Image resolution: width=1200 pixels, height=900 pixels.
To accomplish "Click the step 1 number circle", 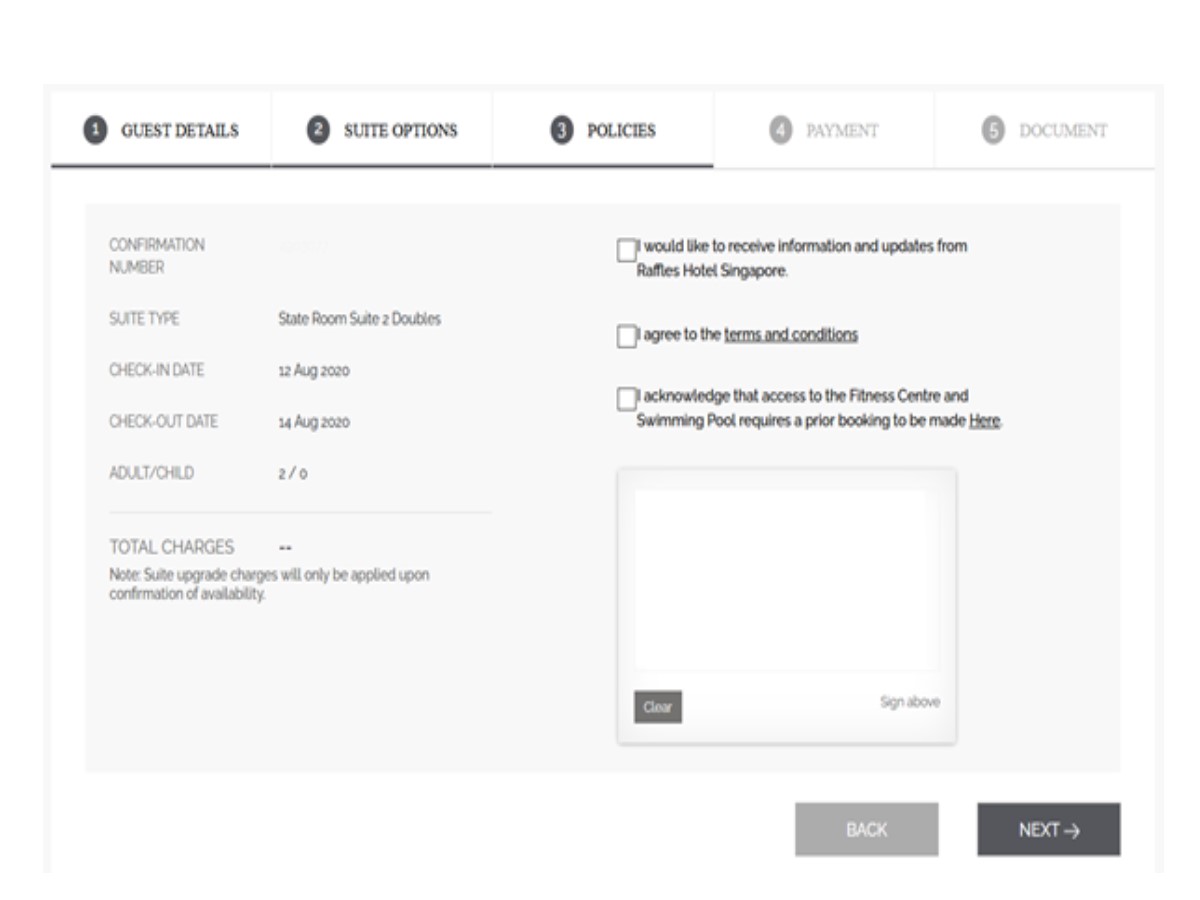I will click(95, 131).
